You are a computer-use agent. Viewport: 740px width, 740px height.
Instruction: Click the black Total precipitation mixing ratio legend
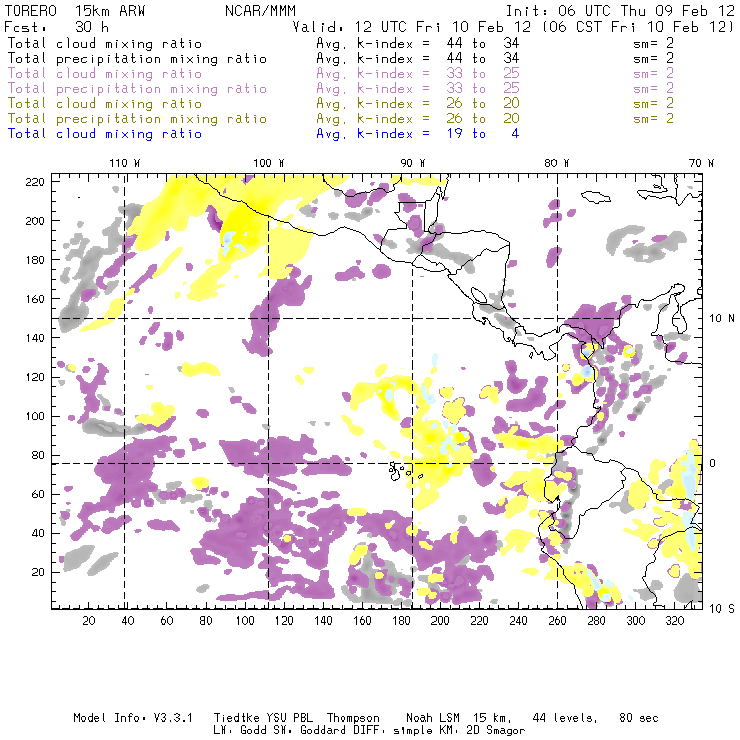point(137,59)
